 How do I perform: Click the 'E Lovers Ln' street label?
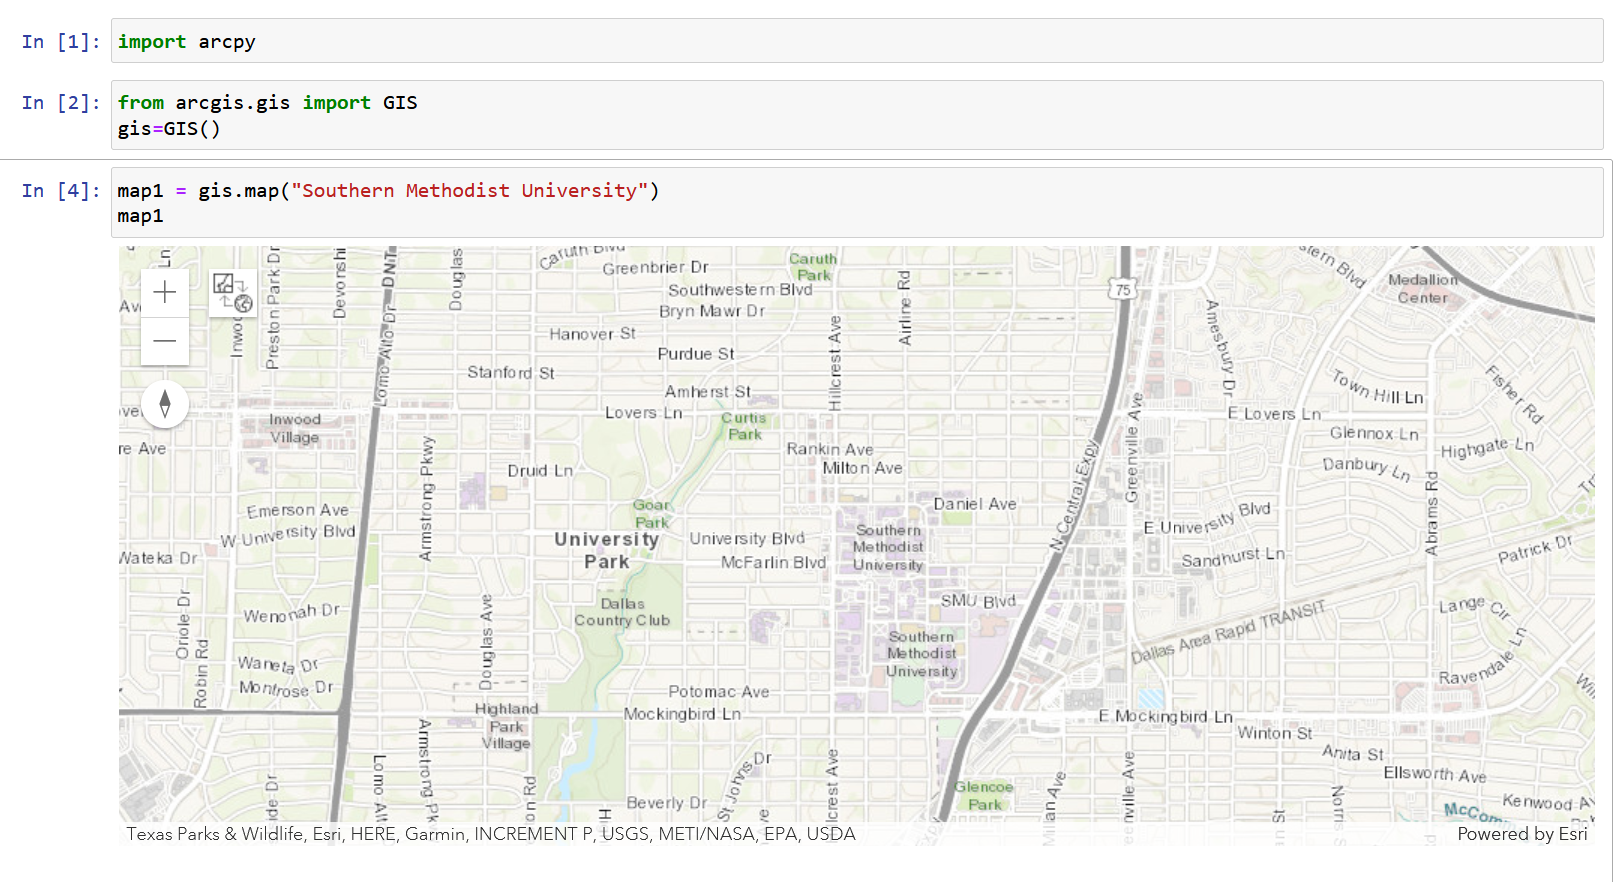1274,413
